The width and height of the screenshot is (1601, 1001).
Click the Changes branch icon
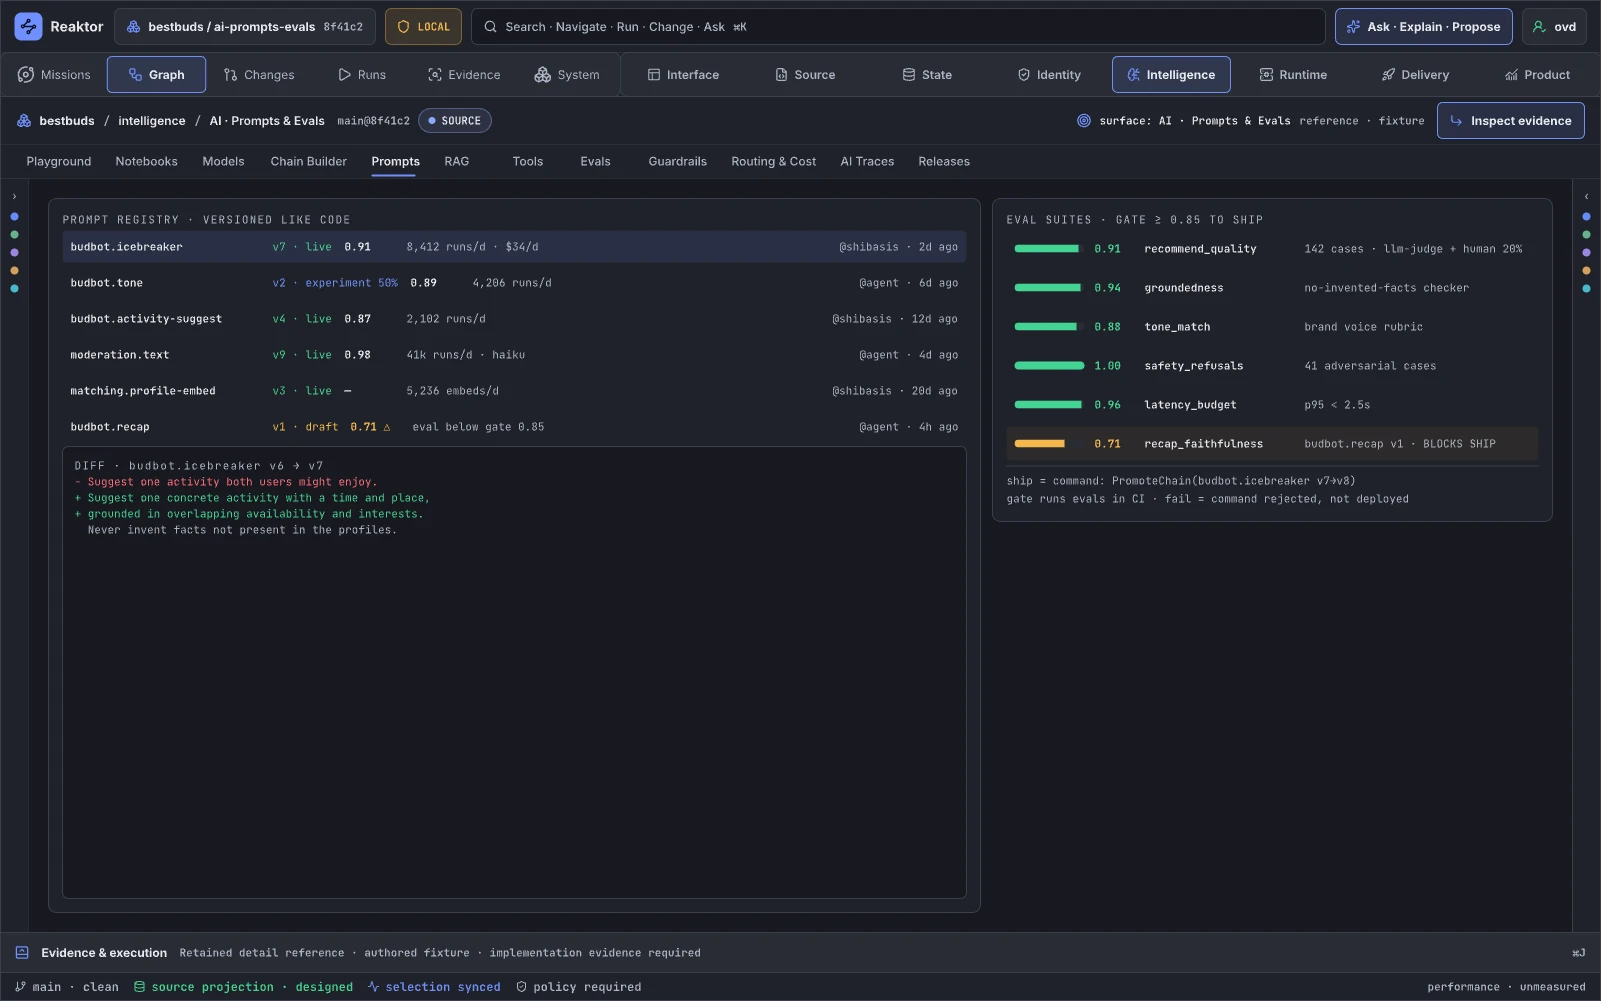pos(231,75)
